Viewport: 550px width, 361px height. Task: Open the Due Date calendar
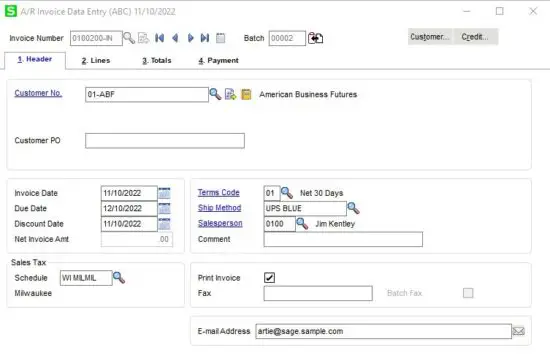coord(165,208)
